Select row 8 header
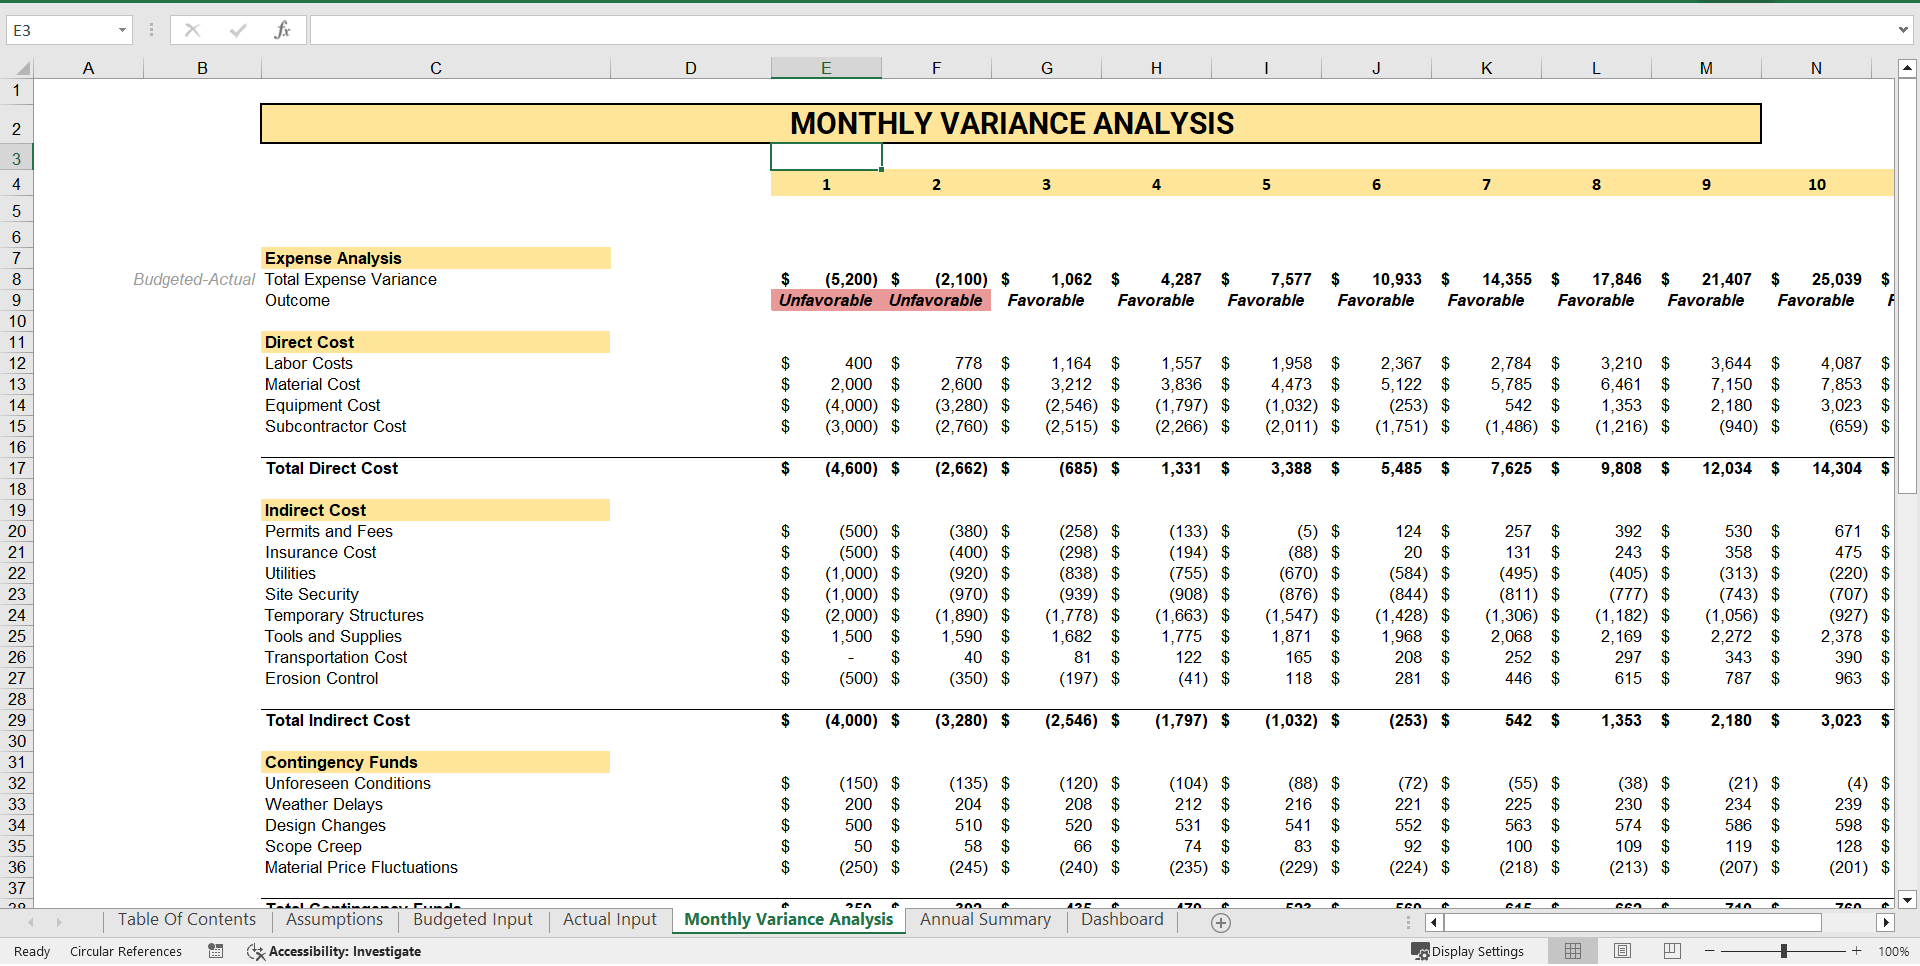Screen dimensions: 1920x966 click(17, 279)
